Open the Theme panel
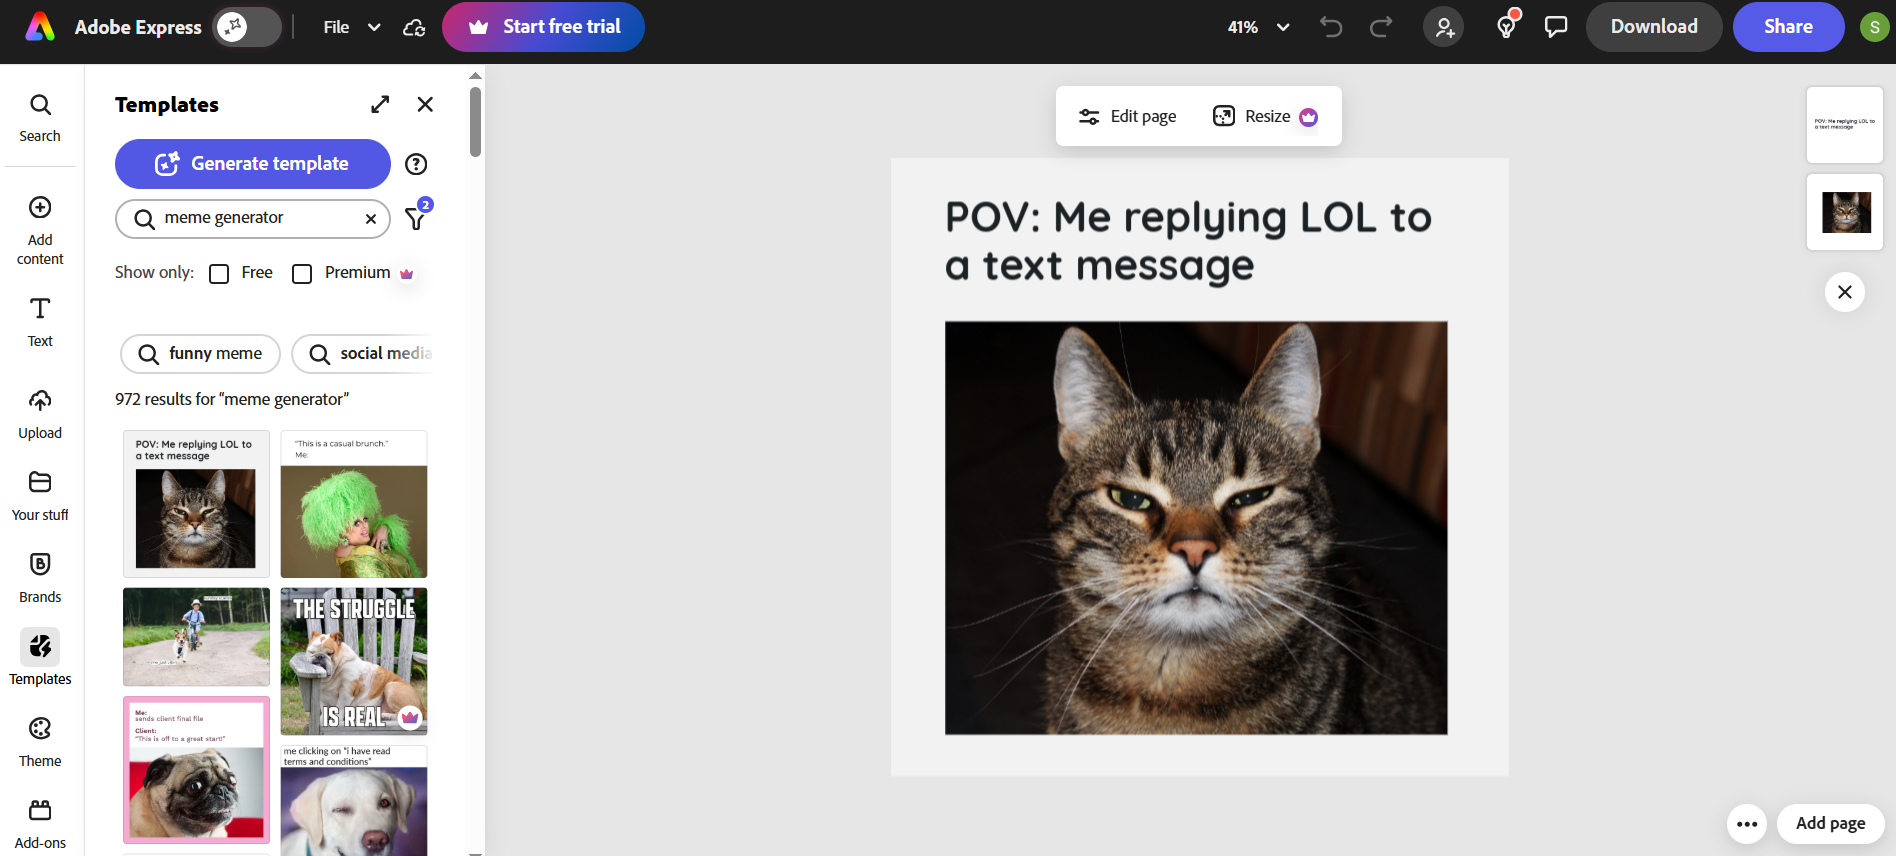Image resolution: width=1896 pixels, height=856 pixels. pos(40,742)
